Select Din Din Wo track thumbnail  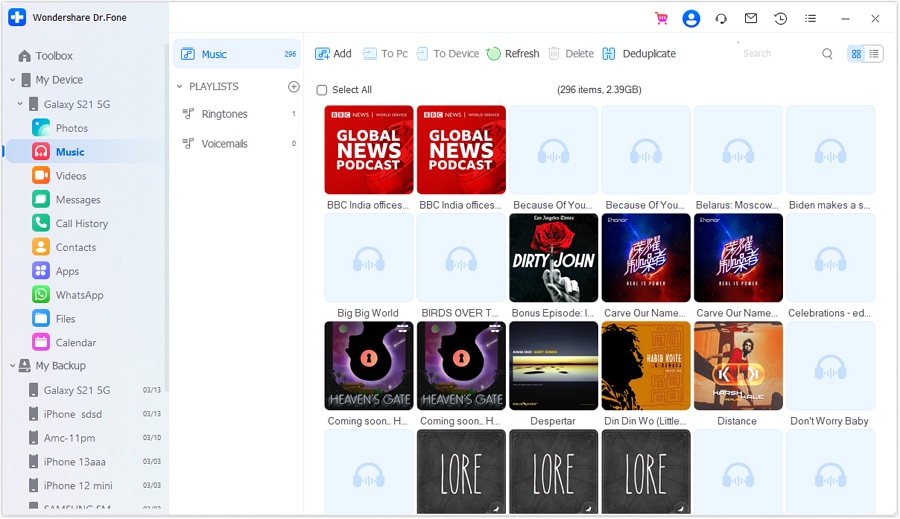tap(646, 366)
